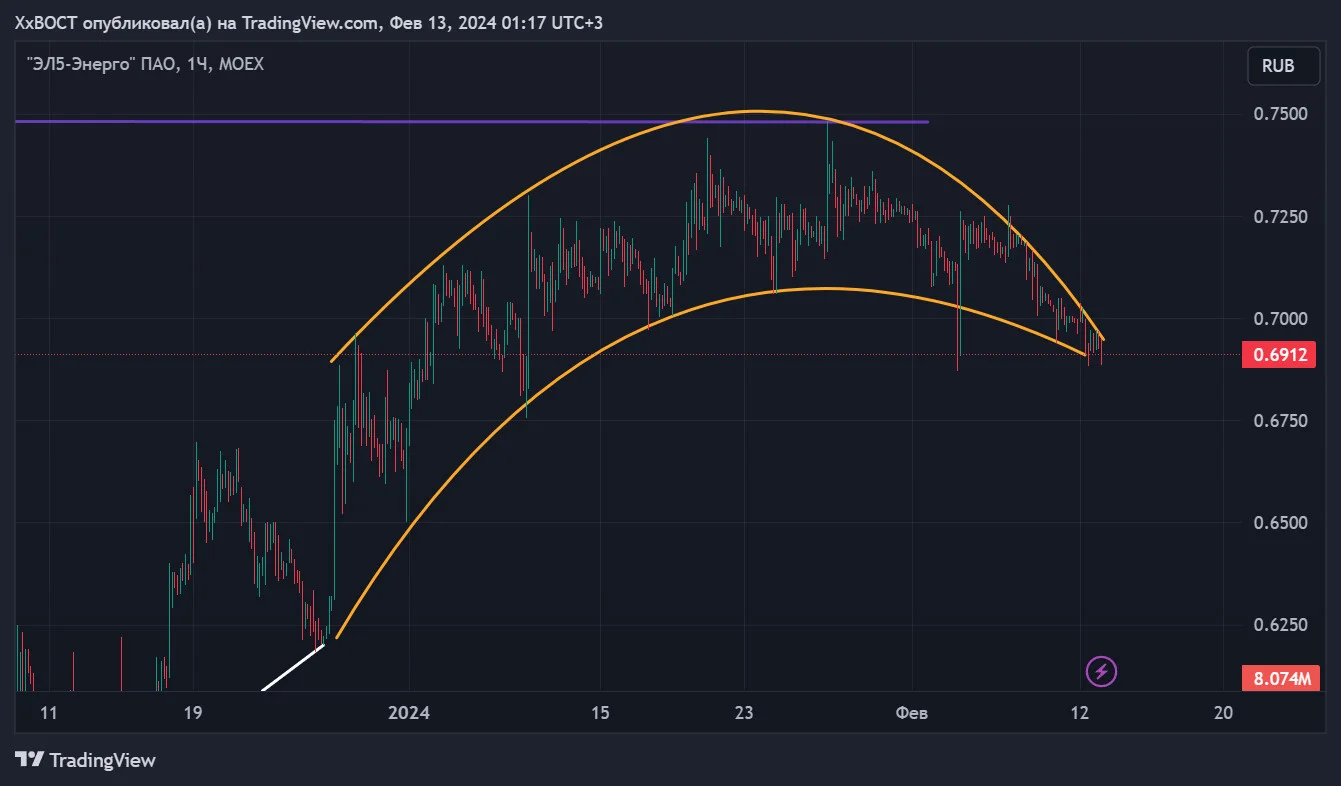Click the 8.074M volume label
This screenshot has height=786, width=1341.
[1280, 678]
